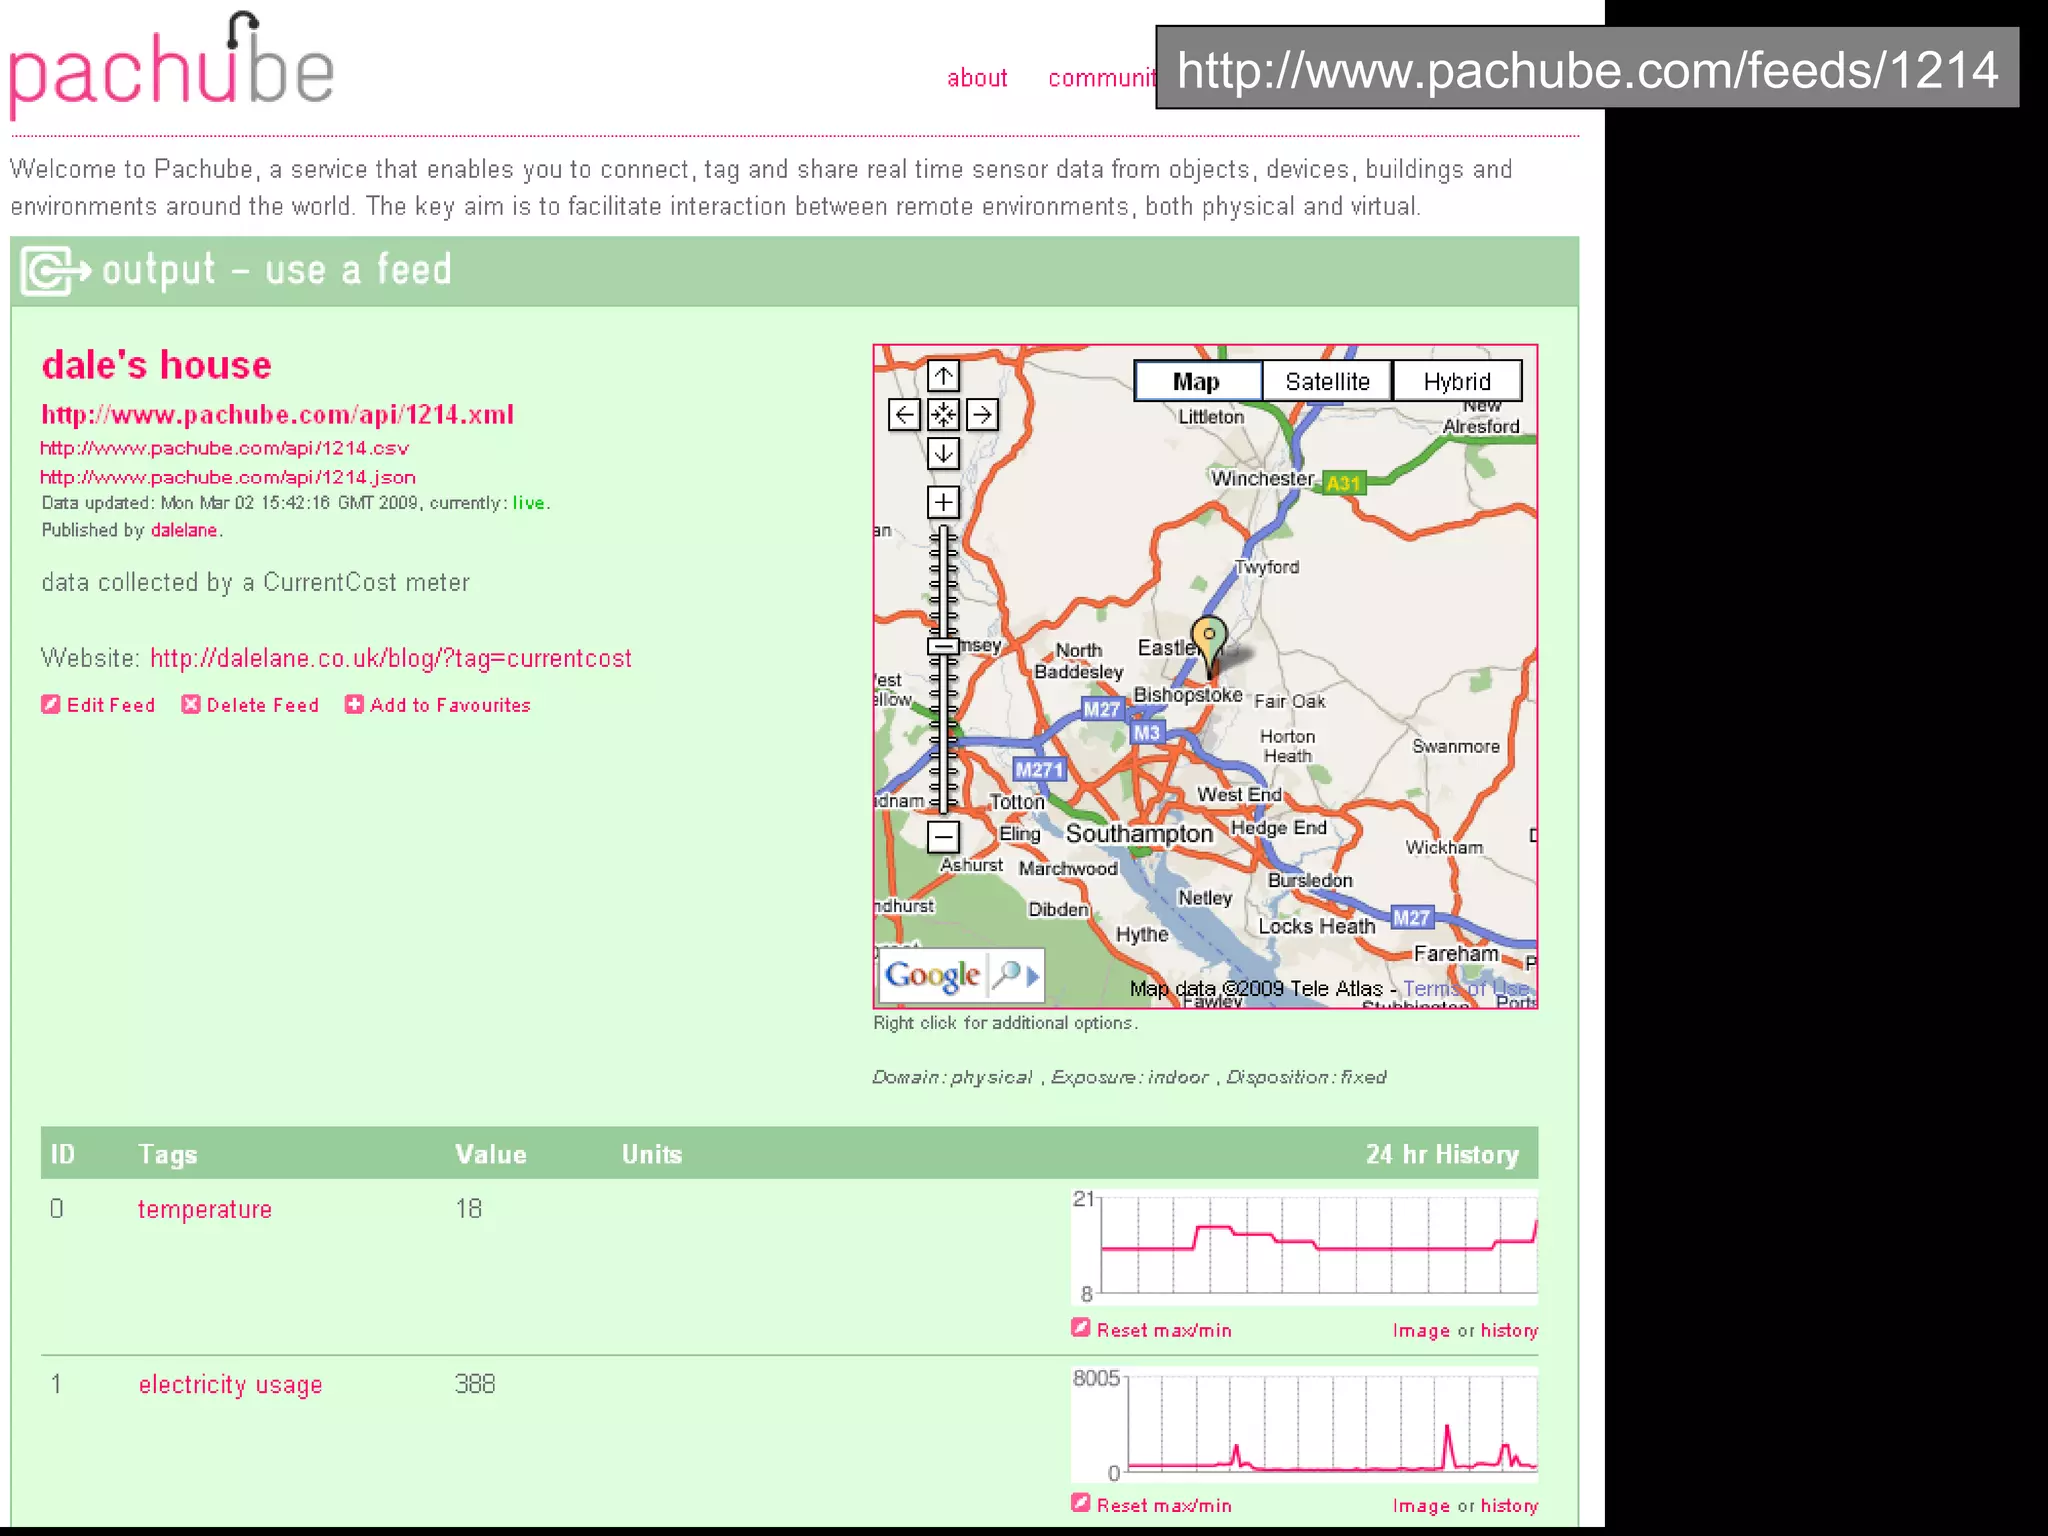
Task: Open the 1214.json API feed link
Action: (228, 477)
